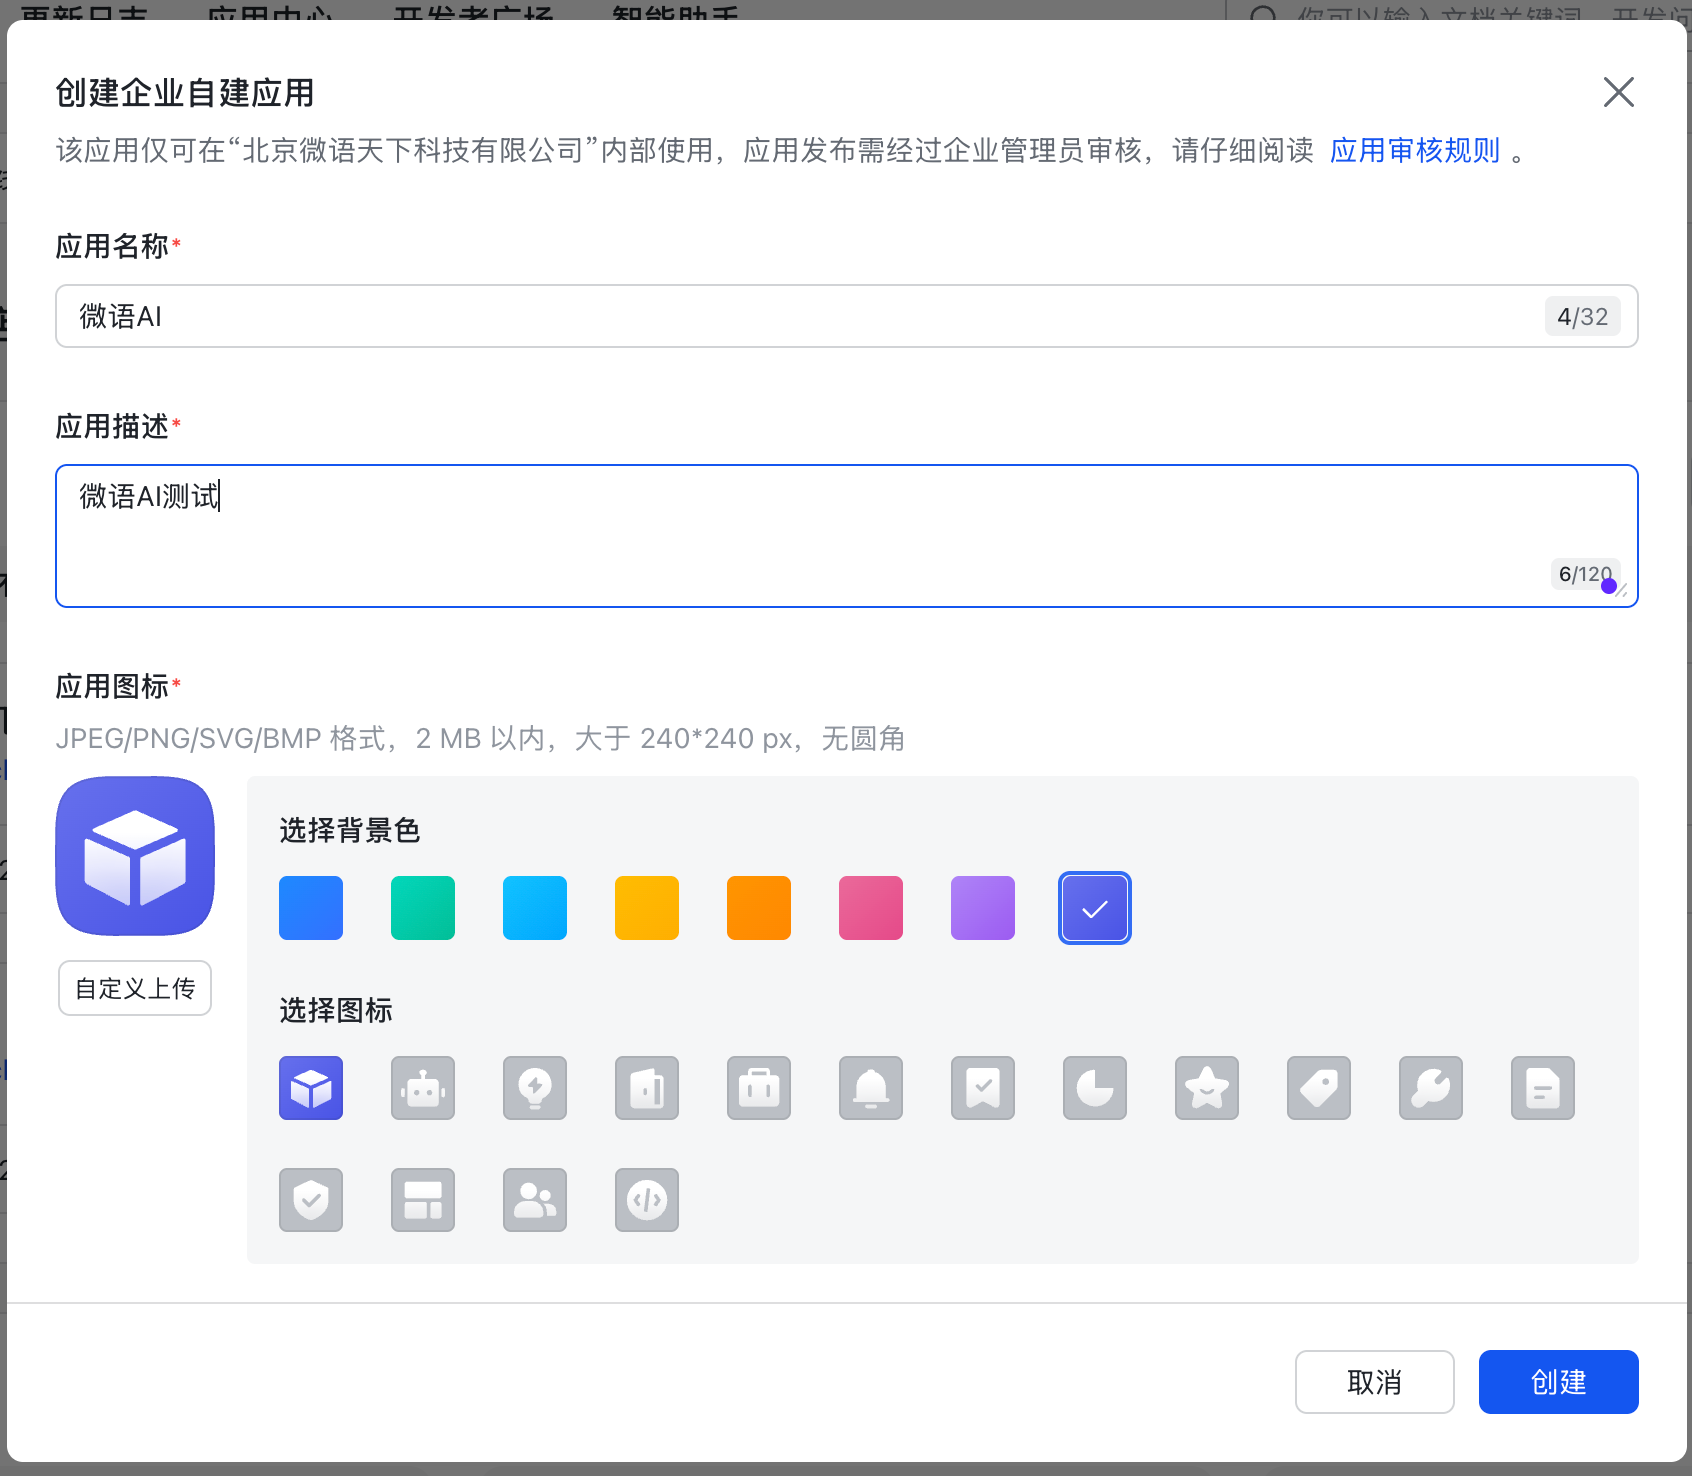The width and height of the screenshot is (1692, 1476).
Task: Choose the pie chart icon
Action: coord(1095,1088)
